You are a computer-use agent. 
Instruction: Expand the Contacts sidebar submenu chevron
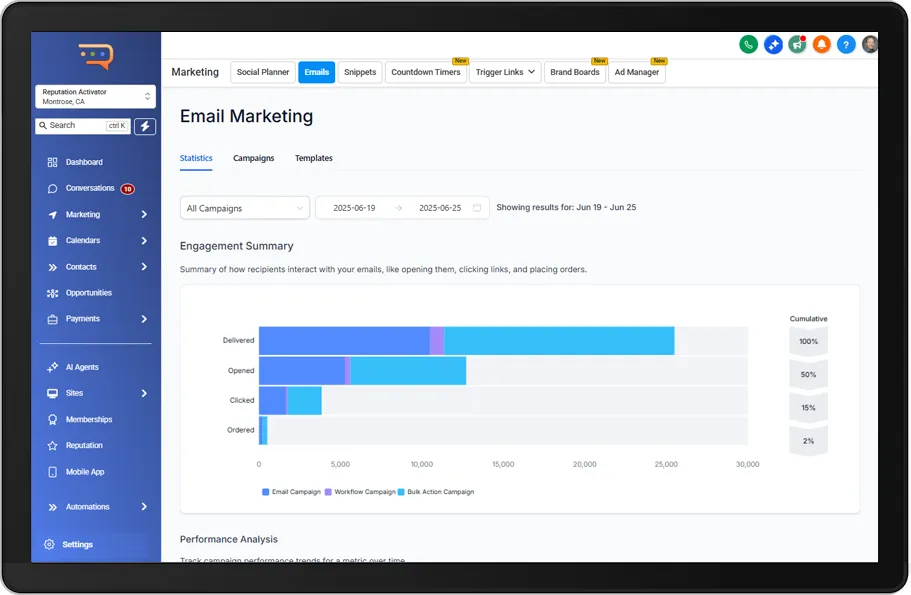144,267
